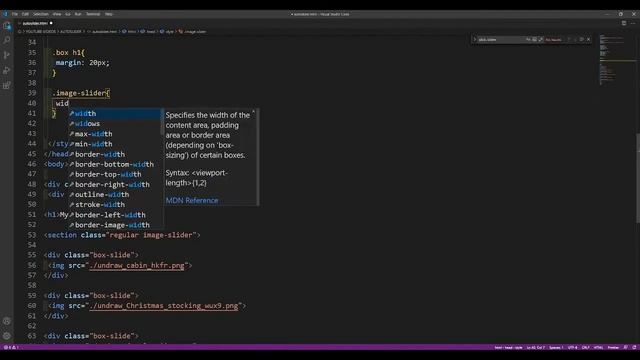
Task: Open the Edit menu
Action: 25,14
